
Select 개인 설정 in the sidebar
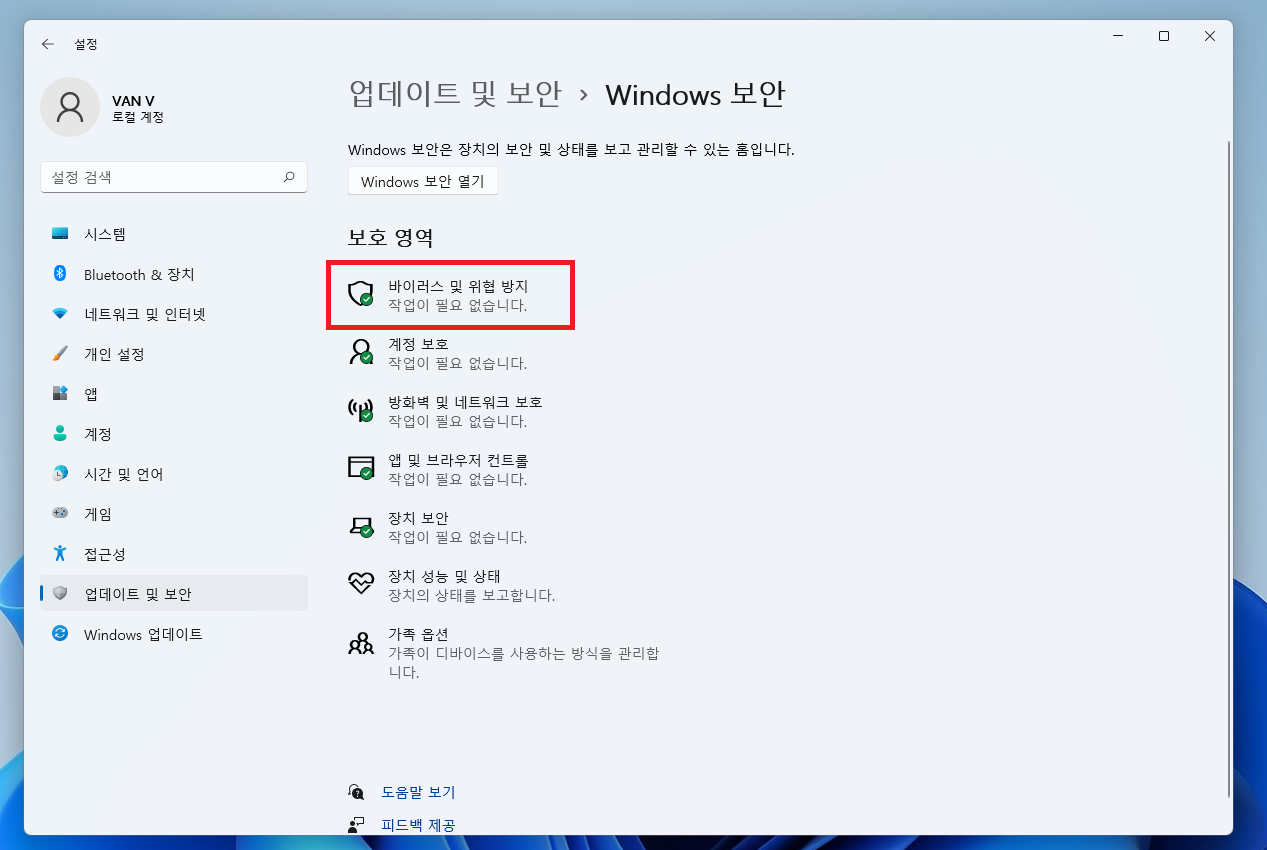174,354
